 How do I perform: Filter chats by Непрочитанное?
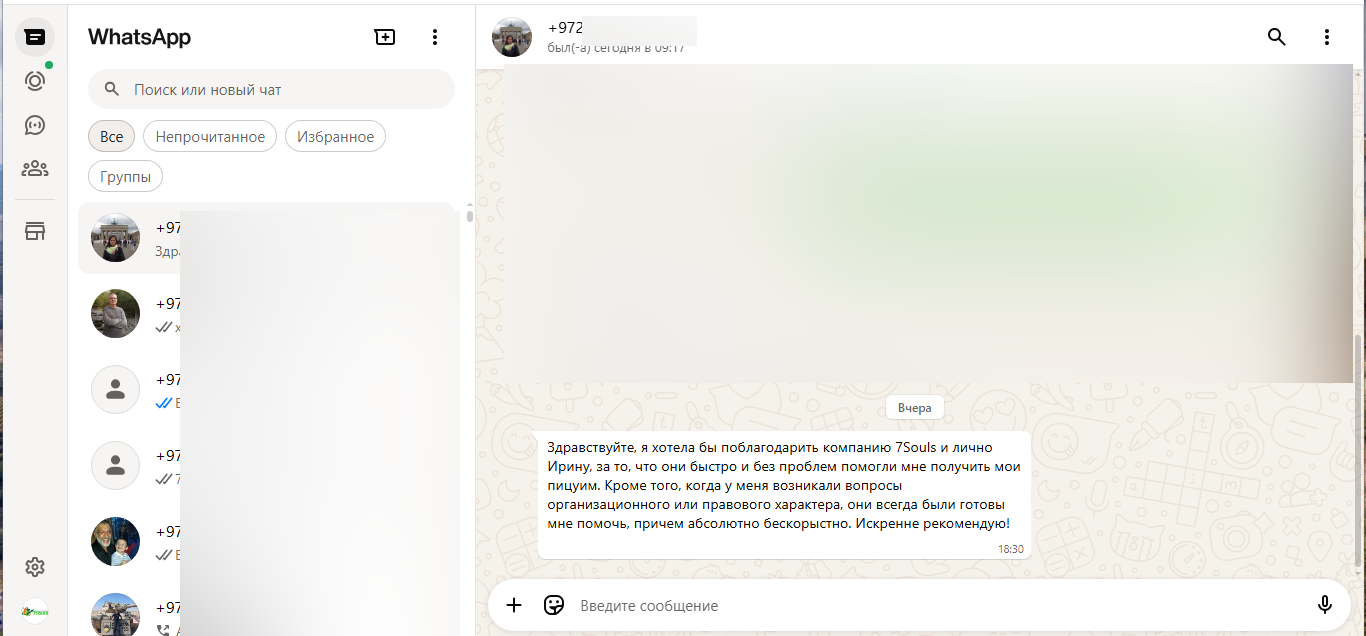[x=210, y=137]
